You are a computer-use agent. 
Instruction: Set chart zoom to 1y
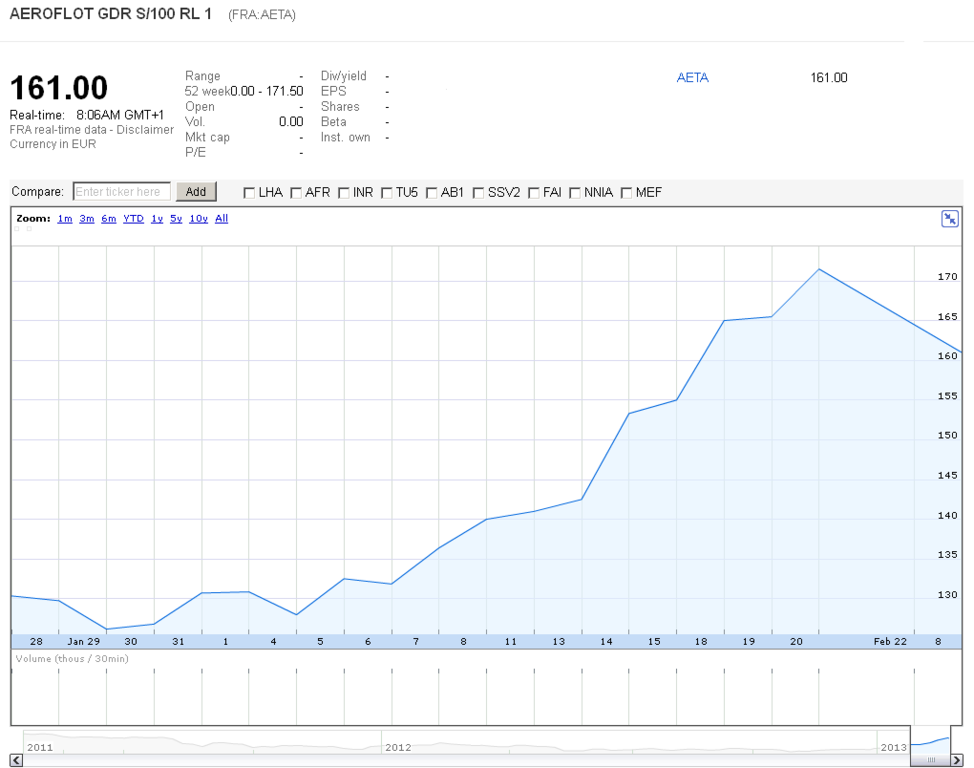(x=157, y=219)
